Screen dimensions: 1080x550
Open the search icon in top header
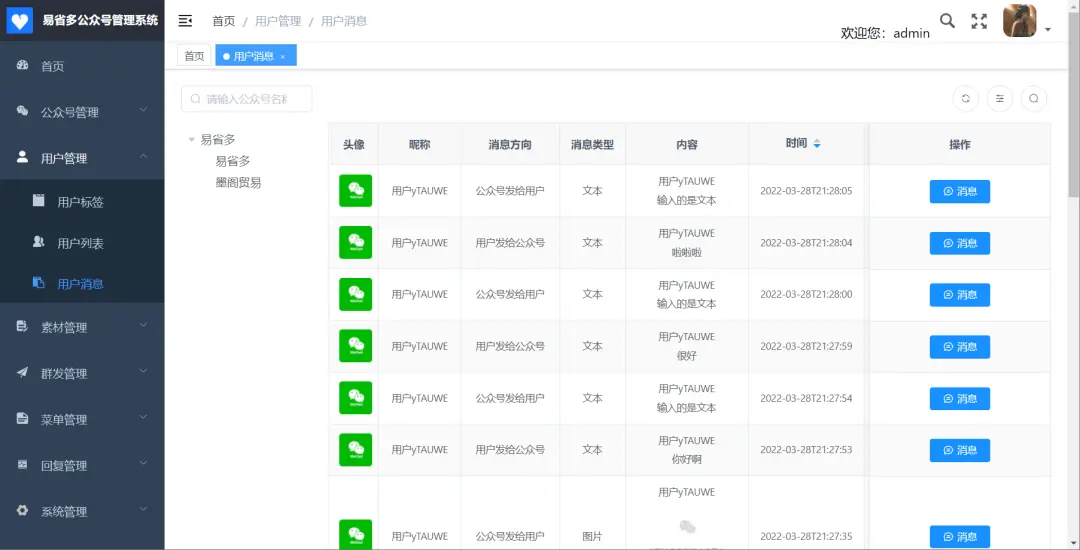pos(947,21)
